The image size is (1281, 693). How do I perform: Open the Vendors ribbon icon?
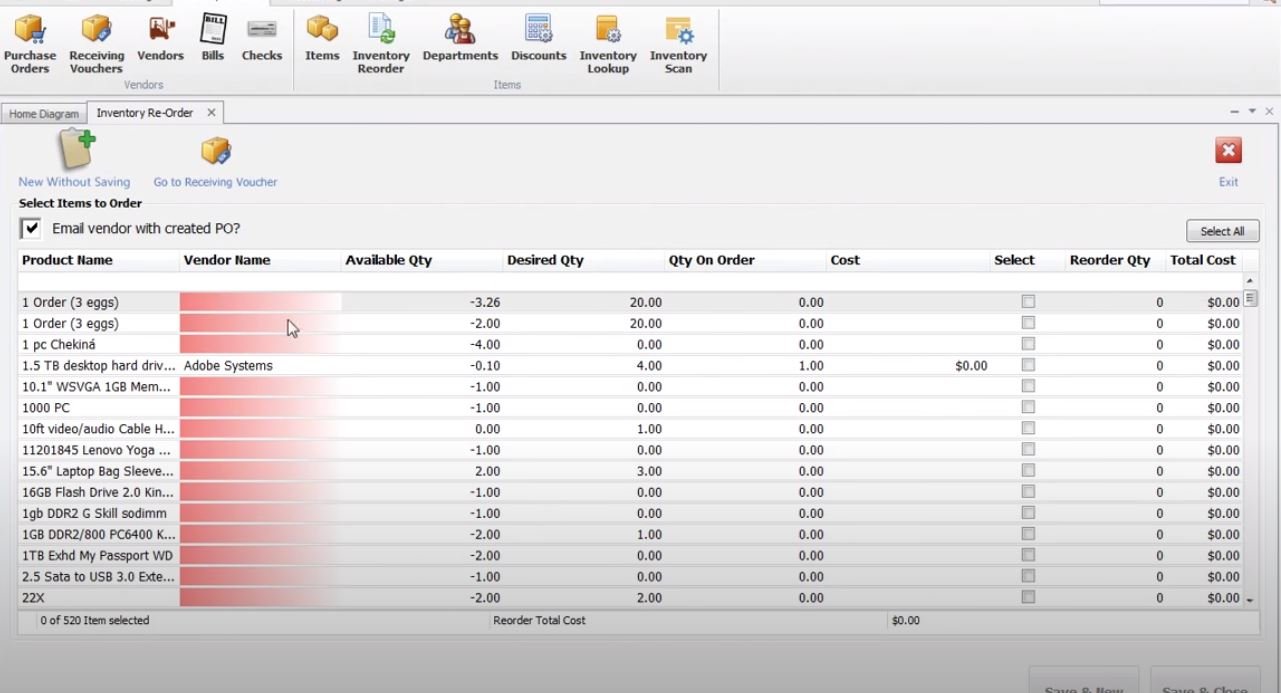[x=160, y=39]
